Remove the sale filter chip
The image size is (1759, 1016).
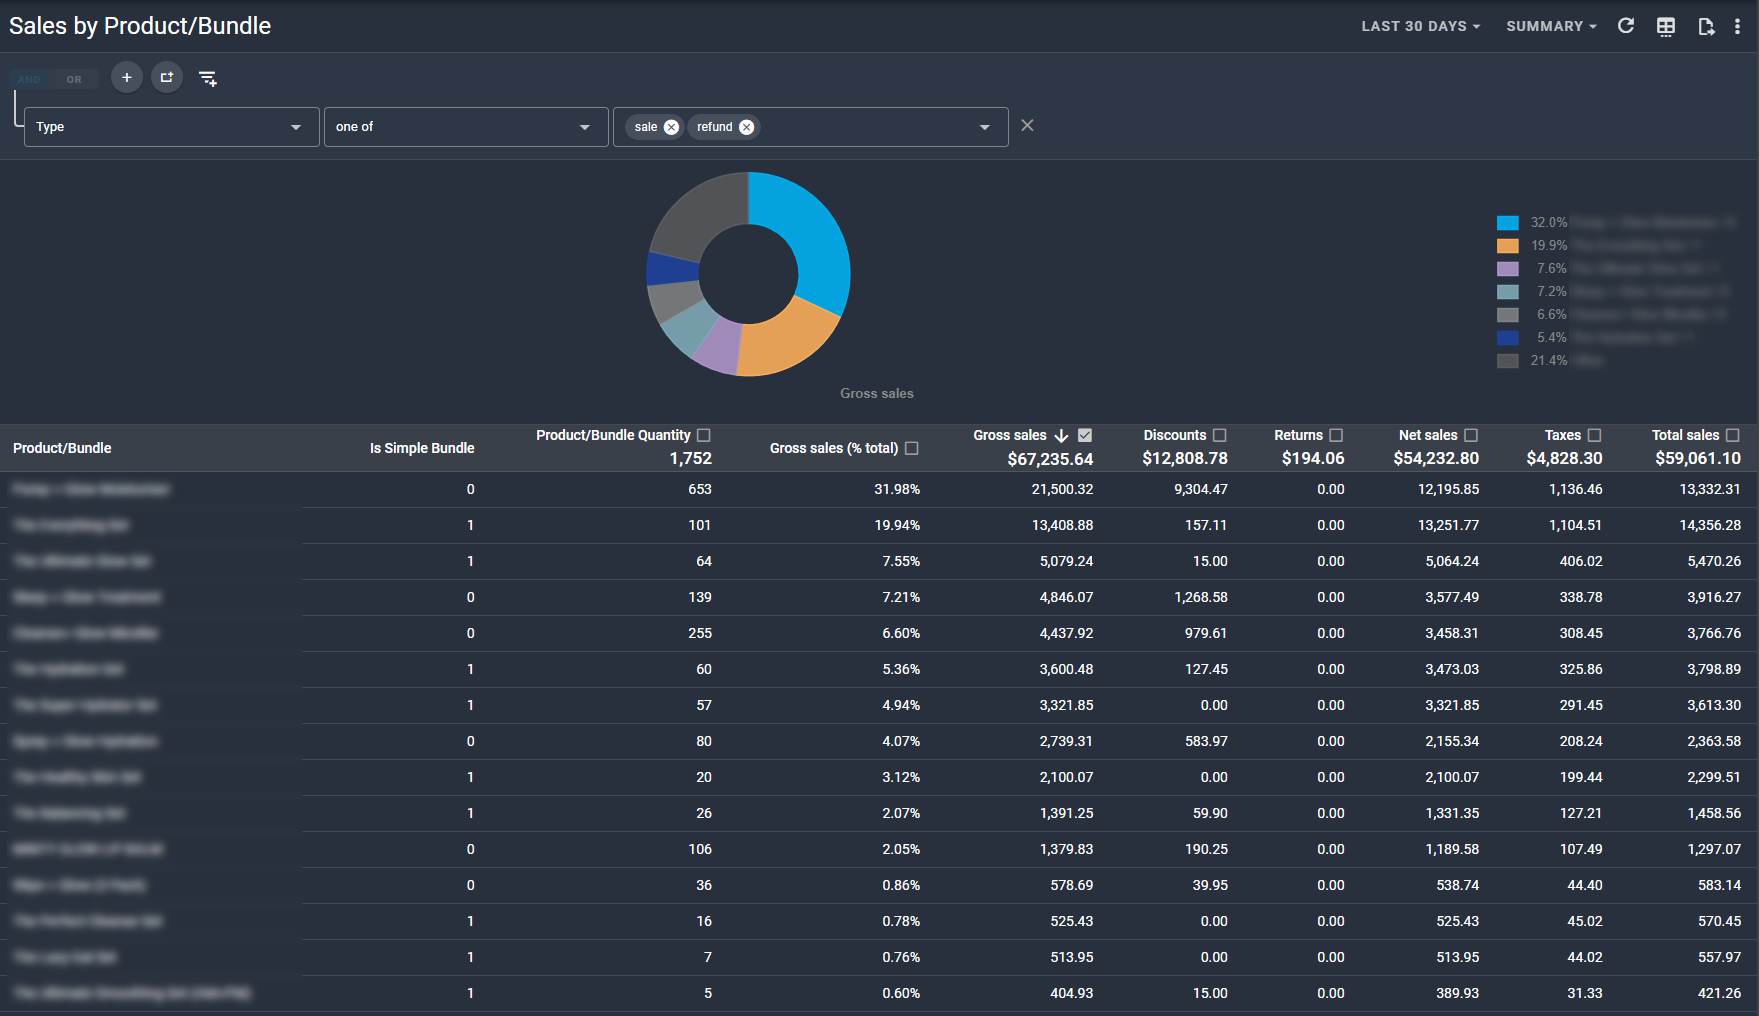[x=671, y=127]
